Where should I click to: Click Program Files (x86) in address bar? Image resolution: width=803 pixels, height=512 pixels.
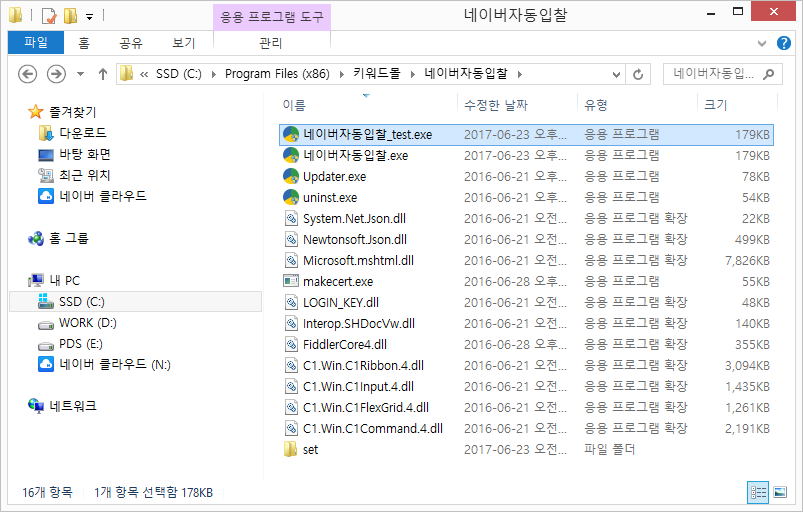click(277, 74)
